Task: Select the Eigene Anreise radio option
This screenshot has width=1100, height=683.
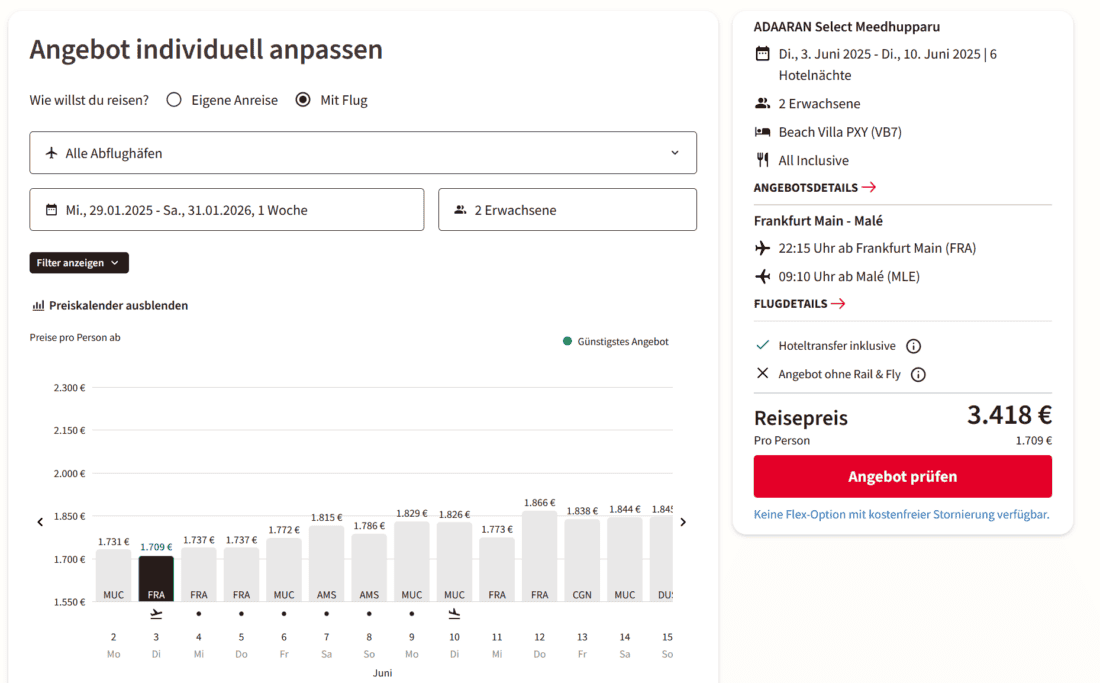Action: [174, 100]
